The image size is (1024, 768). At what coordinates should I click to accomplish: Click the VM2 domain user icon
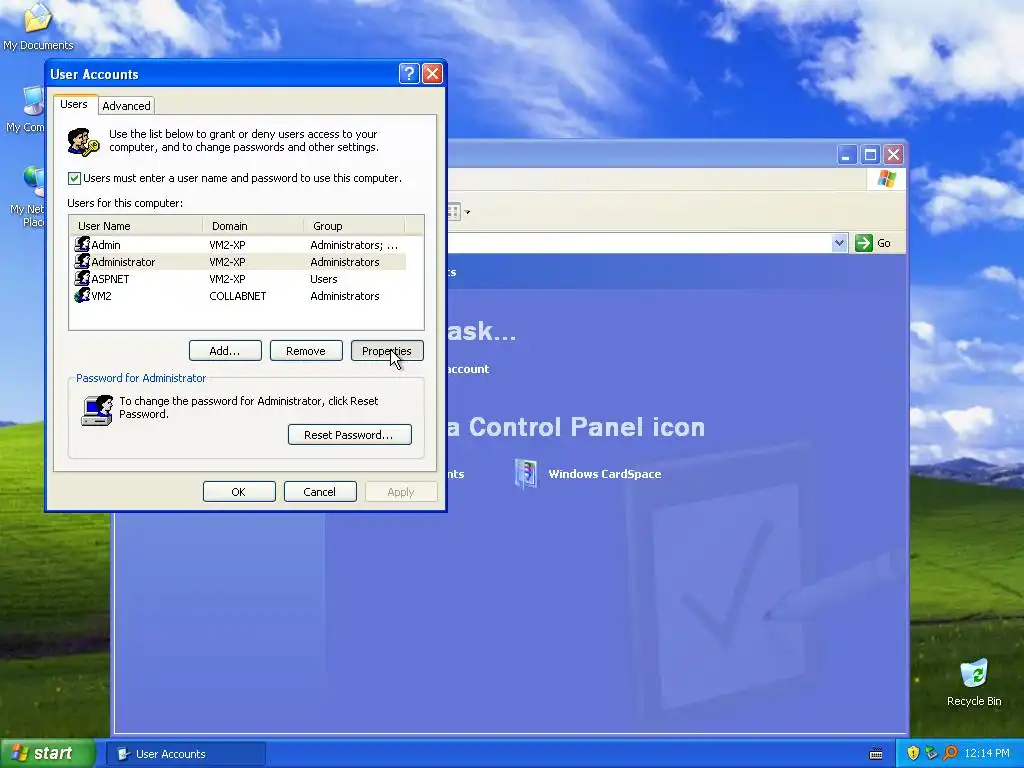pos(82,295)
